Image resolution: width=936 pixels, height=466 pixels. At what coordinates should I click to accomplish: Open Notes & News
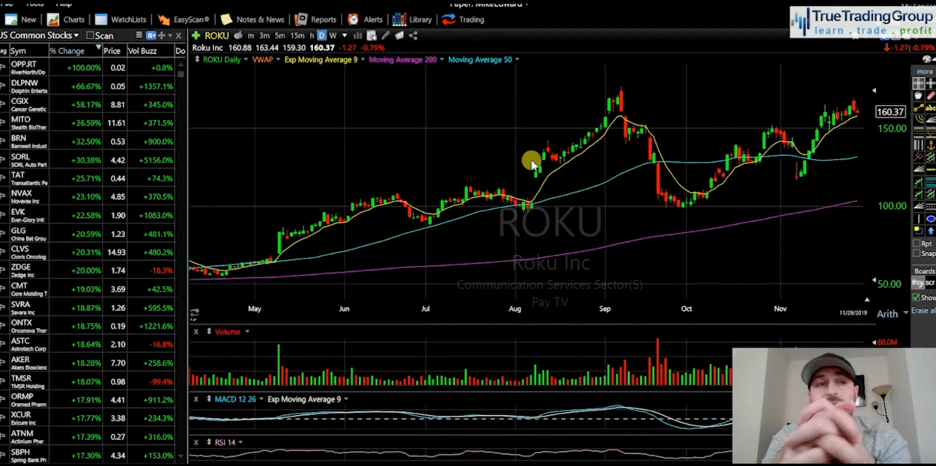pyautogui.click(x=253, y=20)
